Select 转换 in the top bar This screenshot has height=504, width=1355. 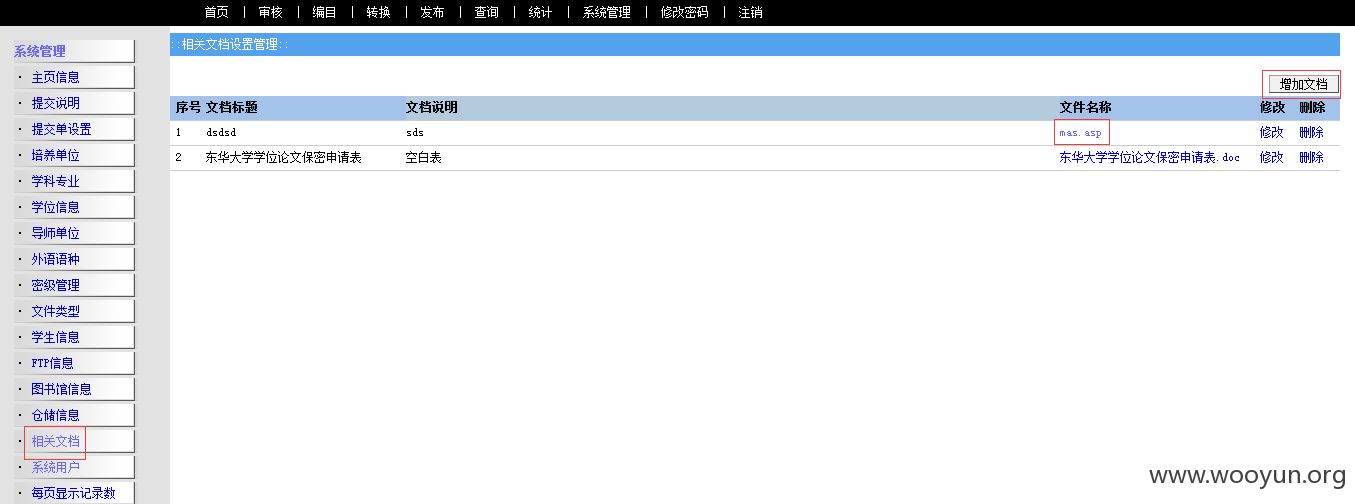(378, 12)
